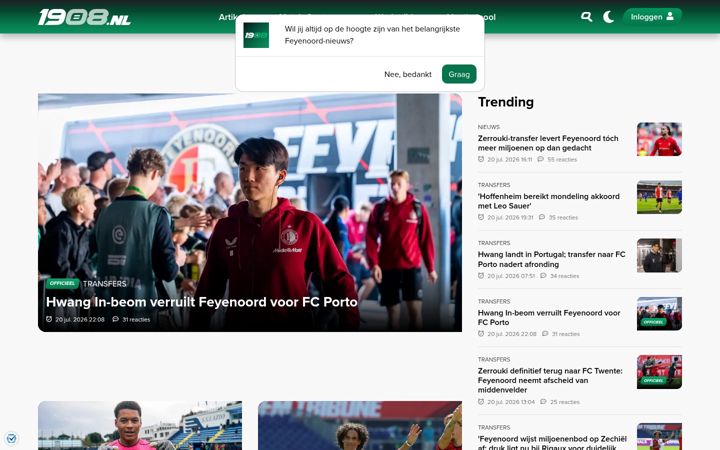Click date 20 jul. 2026 16:11
This screenshot has width=720, height=450.
(509, 159)
